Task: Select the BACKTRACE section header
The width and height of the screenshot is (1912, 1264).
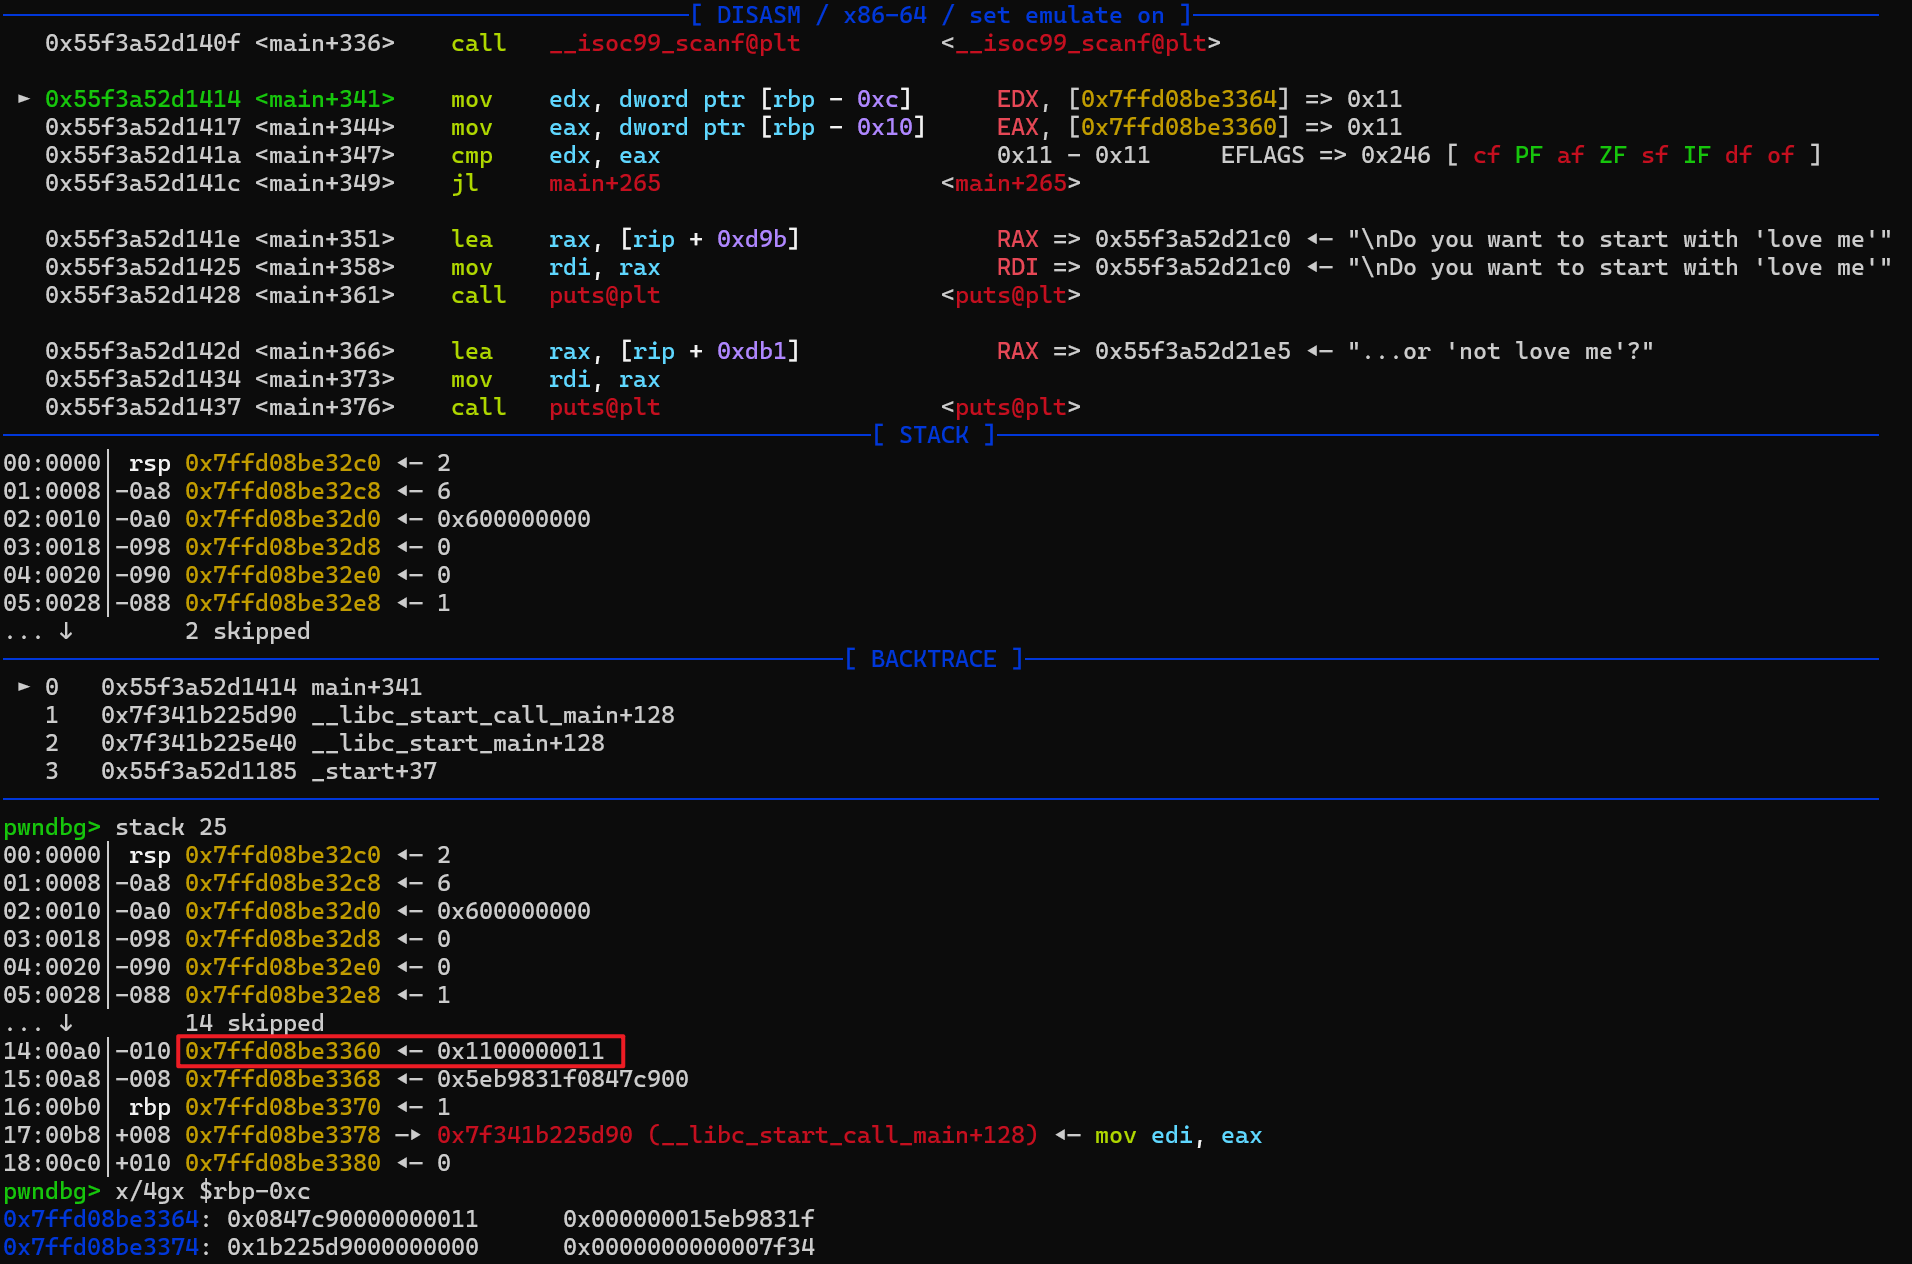Action: (x=933, y=659)
